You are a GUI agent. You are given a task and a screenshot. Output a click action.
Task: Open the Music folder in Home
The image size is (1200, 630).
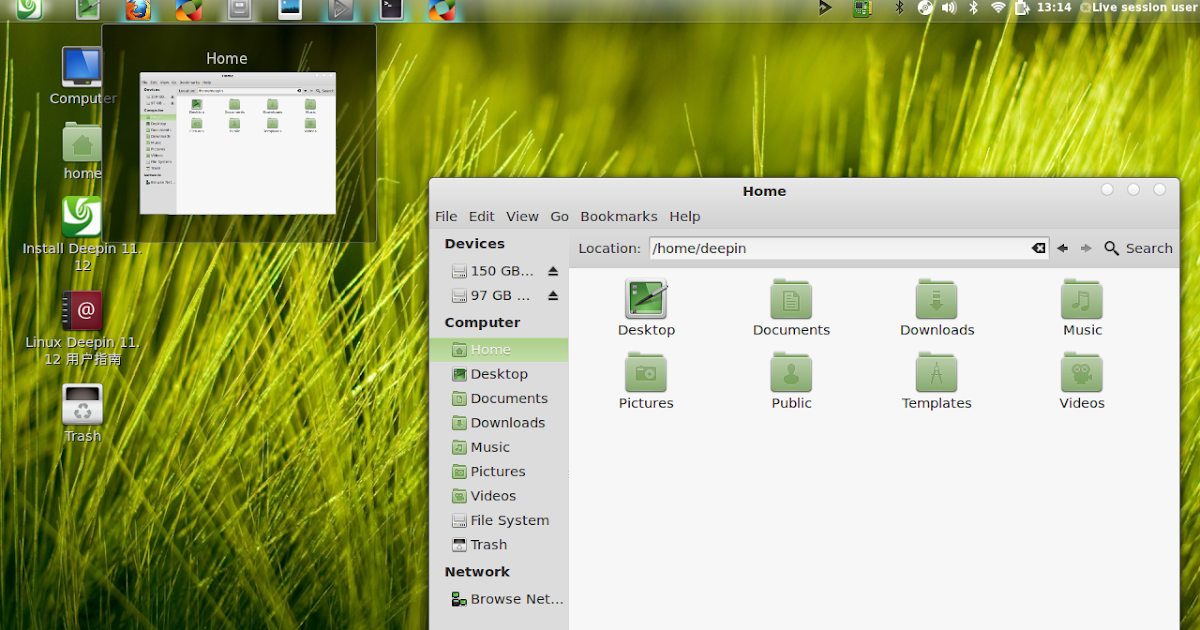pos(1081,300)
